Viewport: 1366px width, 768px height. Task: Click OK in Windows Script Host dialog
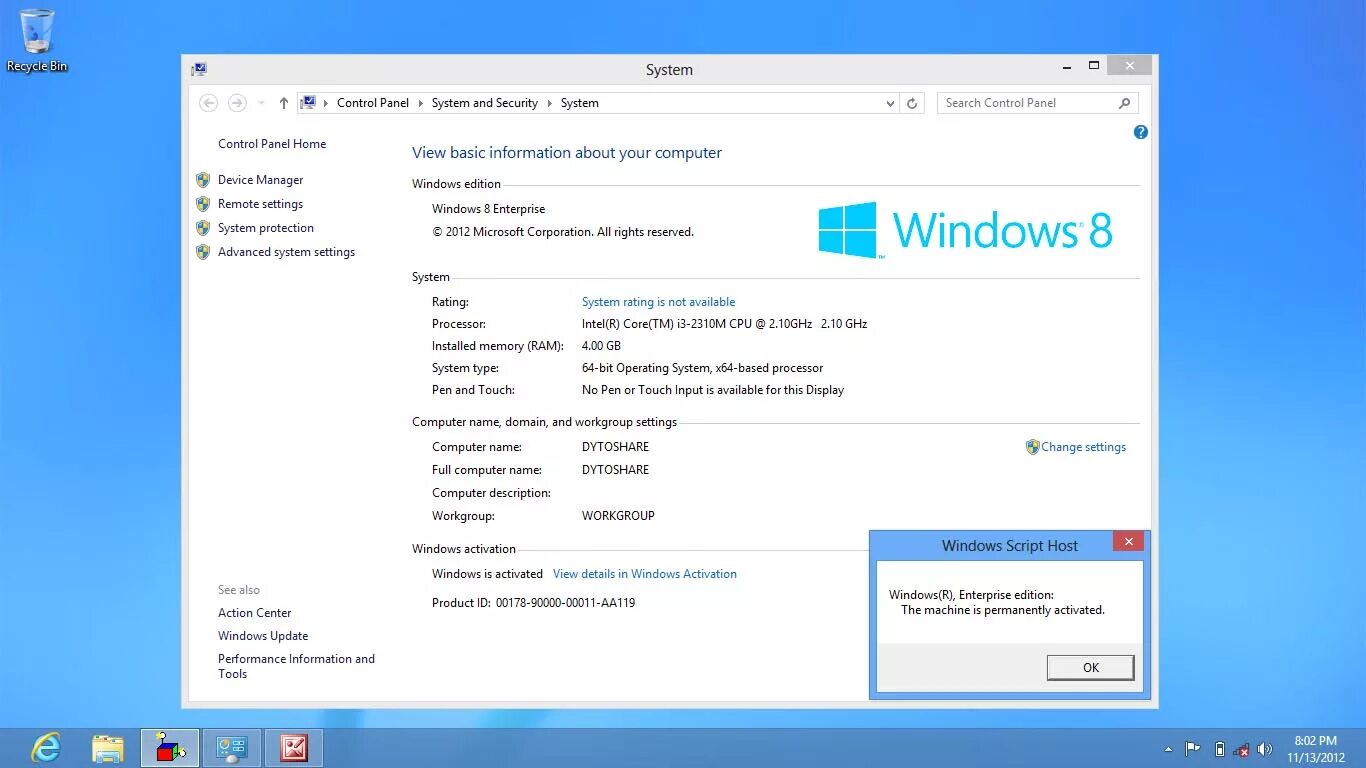pos(1091,668)
